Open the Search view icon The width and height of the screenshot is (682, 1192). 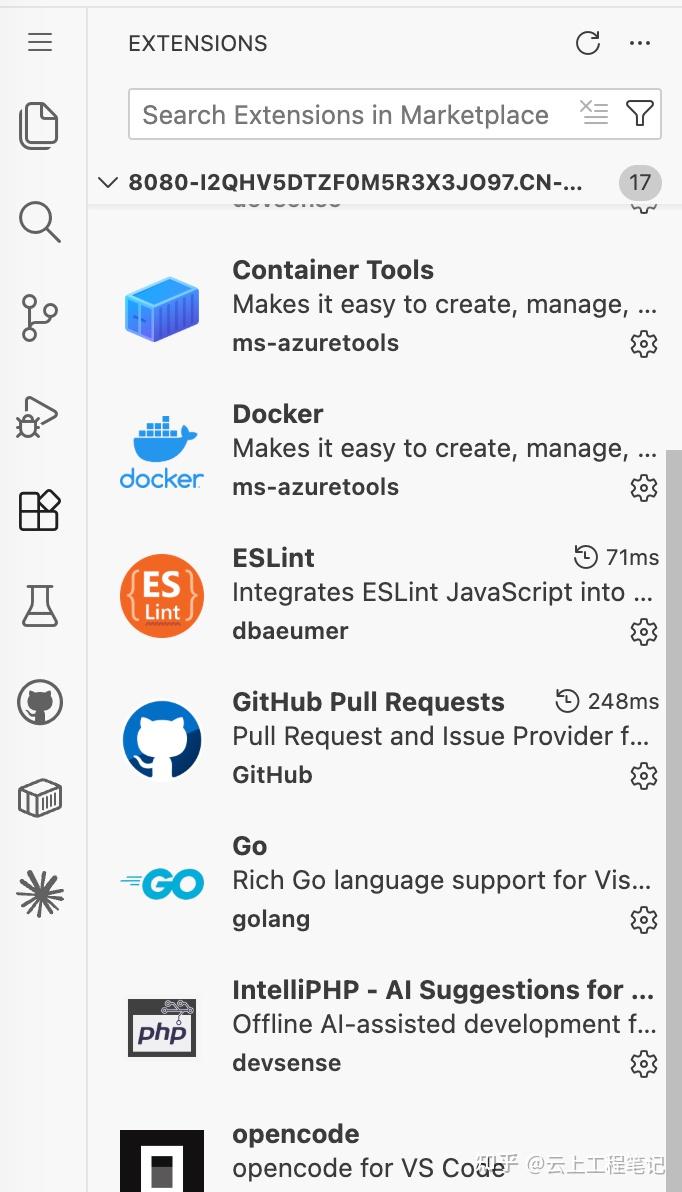click(x=39, y=221)
